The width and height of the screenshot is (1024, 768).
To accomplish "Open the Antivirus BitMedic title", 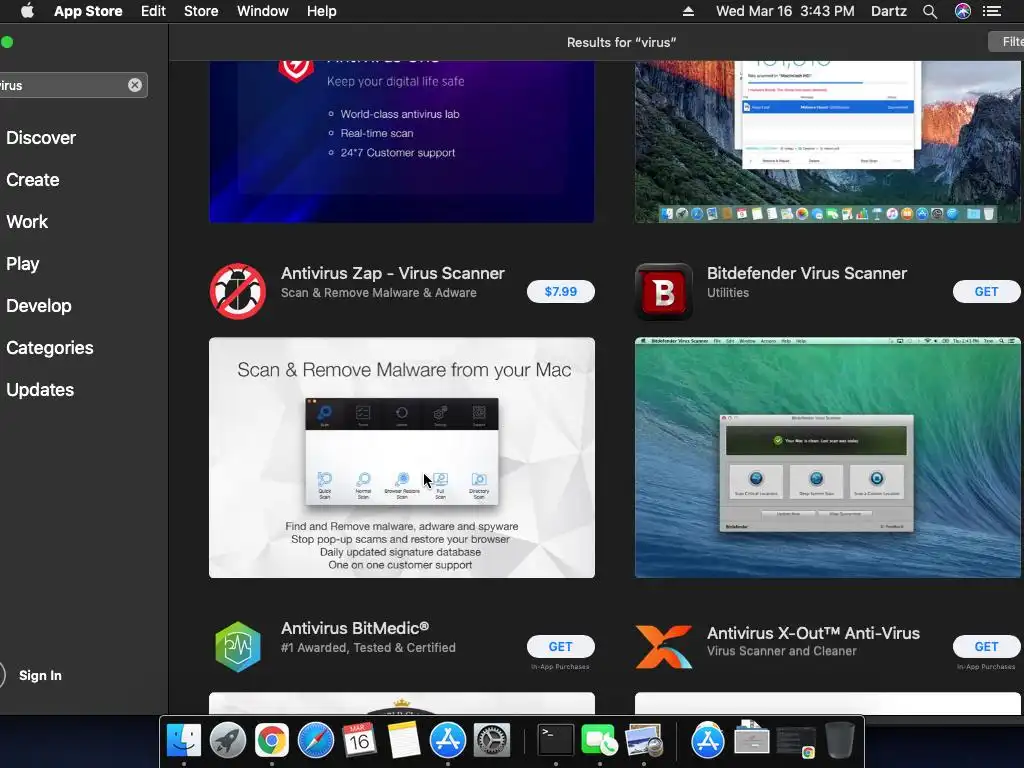I will coord(355,628).
